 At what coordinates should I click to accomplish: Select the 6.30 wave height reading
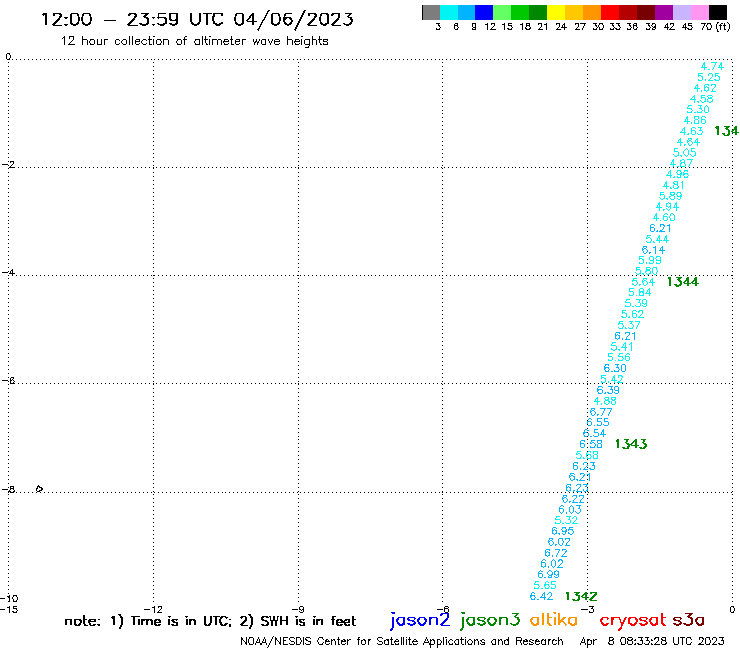click(615, 368)
